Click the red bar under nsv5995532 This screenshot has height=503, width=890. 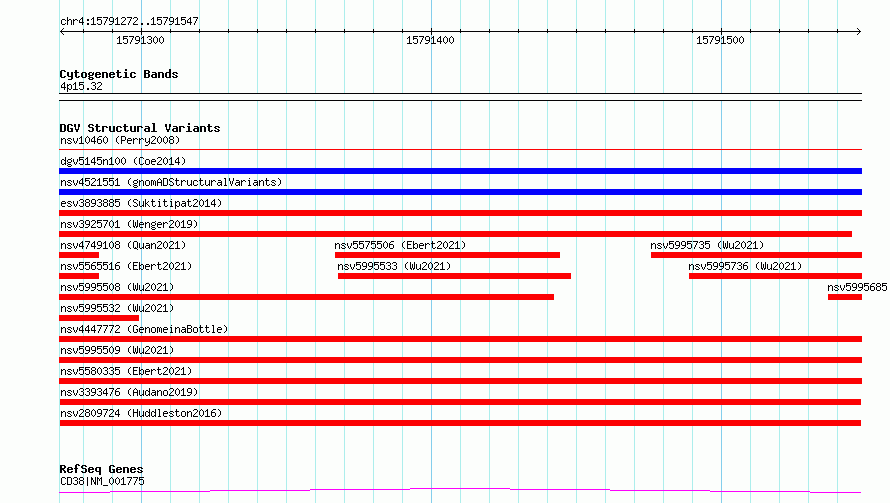99,318
